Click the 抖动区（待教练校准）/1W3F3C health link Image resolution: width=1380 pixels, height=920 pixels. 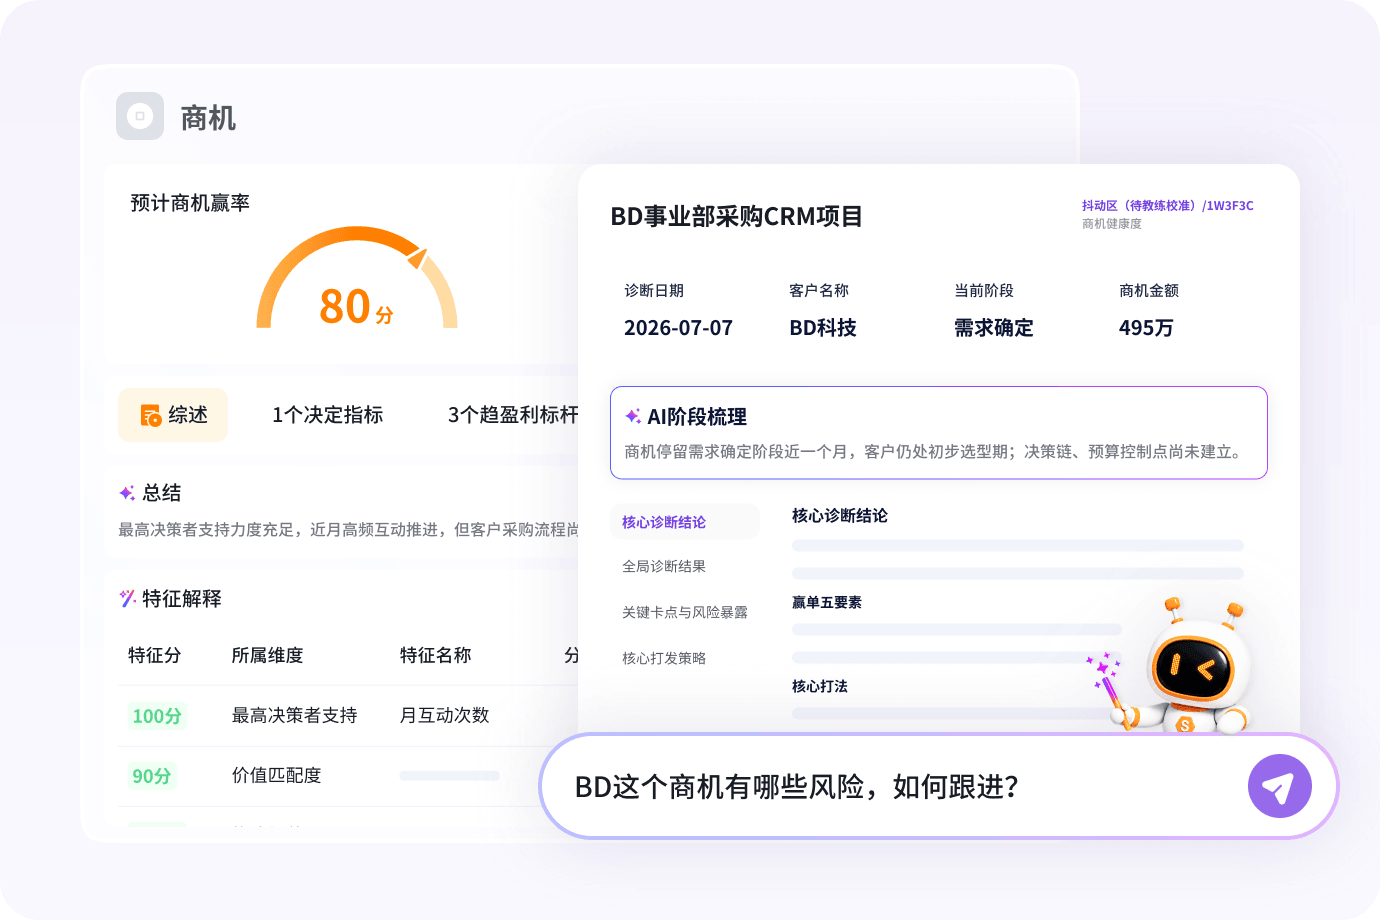tap(1167, 205)
